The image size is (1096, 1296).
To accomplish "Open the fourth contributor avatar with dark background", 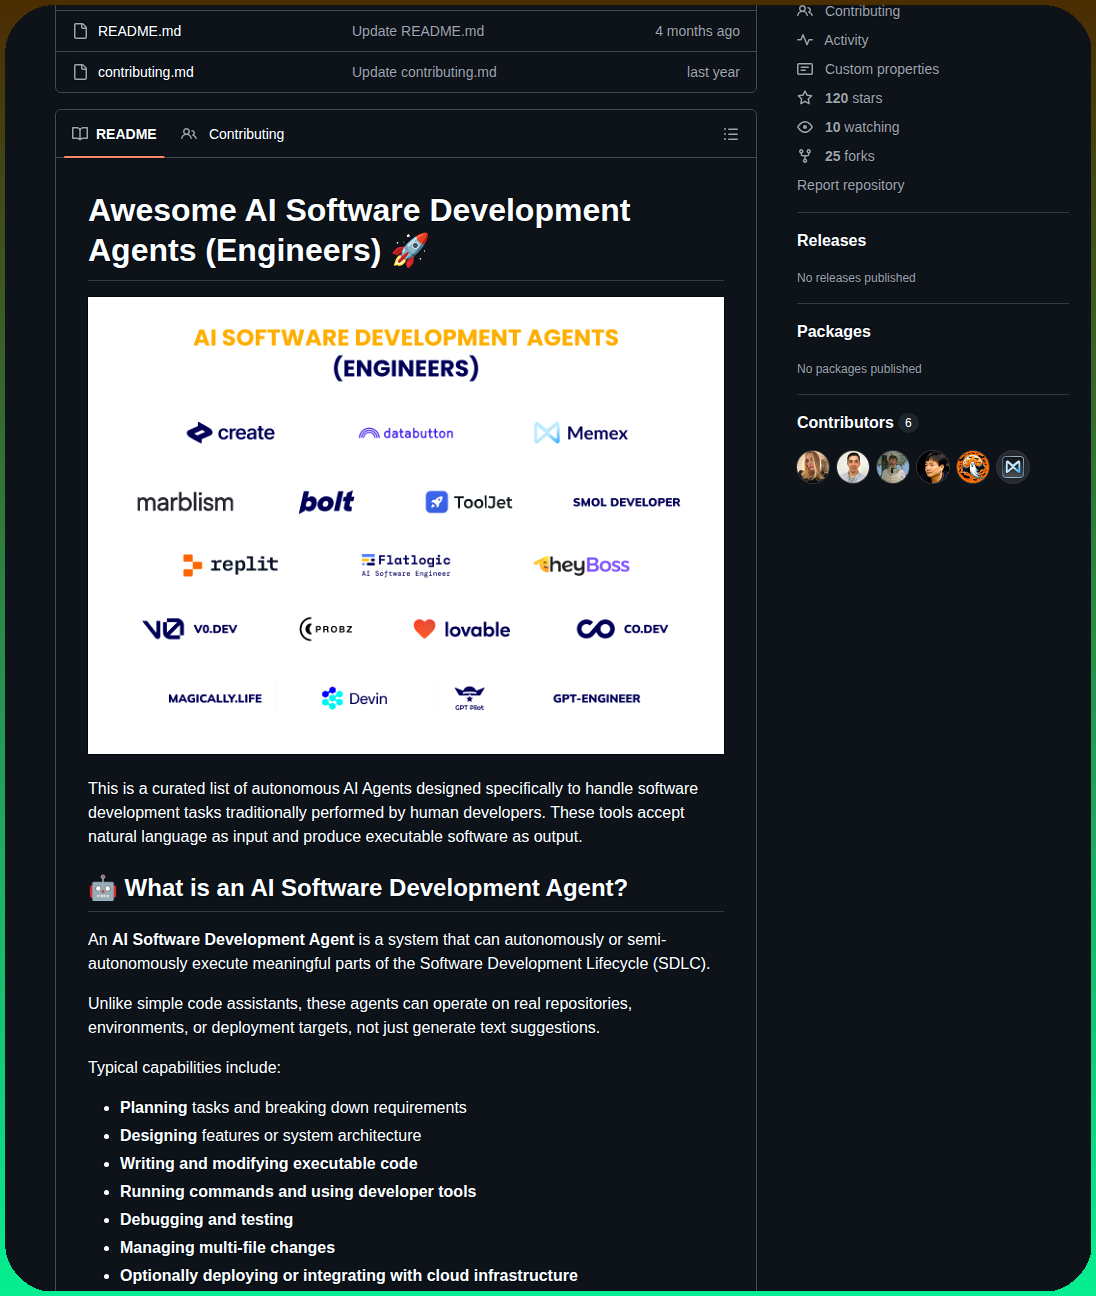I will tap(933, 467).
